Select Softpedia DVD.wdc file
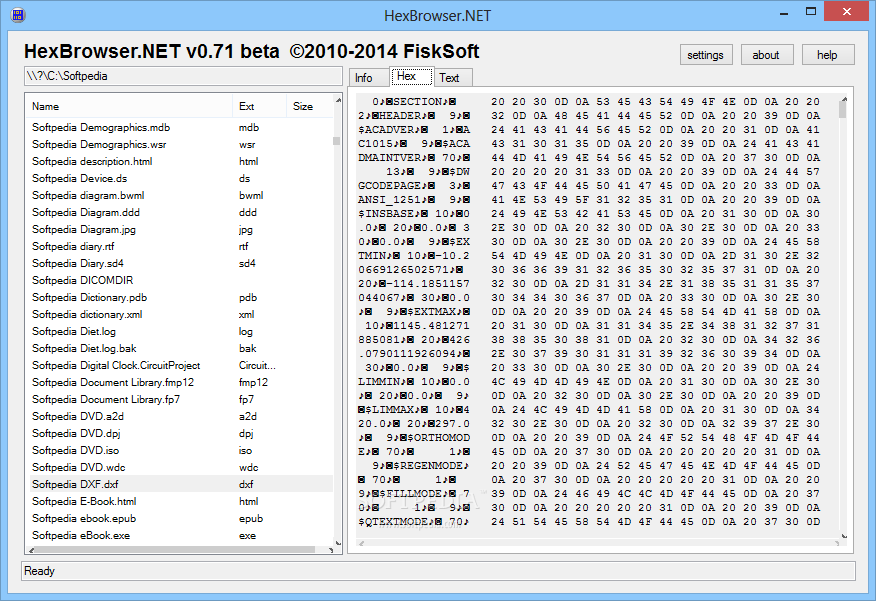The width and height of the screenshot is (876, 601). click(x=180, y=468)
